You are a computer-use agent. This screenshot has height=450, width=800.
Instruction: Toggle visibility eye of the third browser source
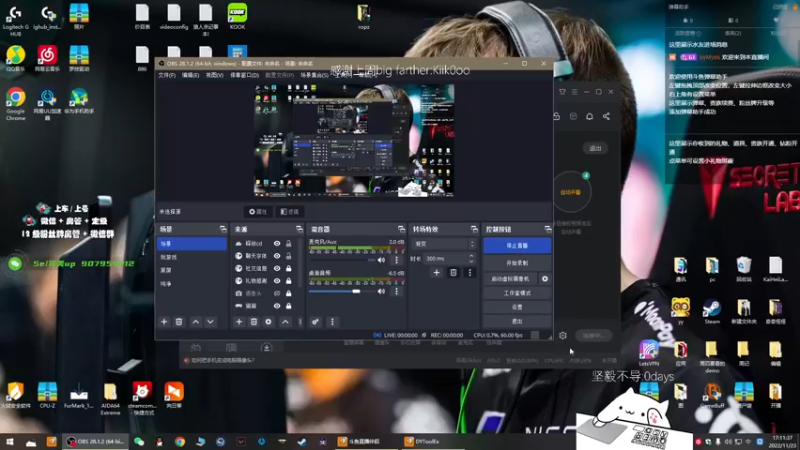(x=277, y=268)
